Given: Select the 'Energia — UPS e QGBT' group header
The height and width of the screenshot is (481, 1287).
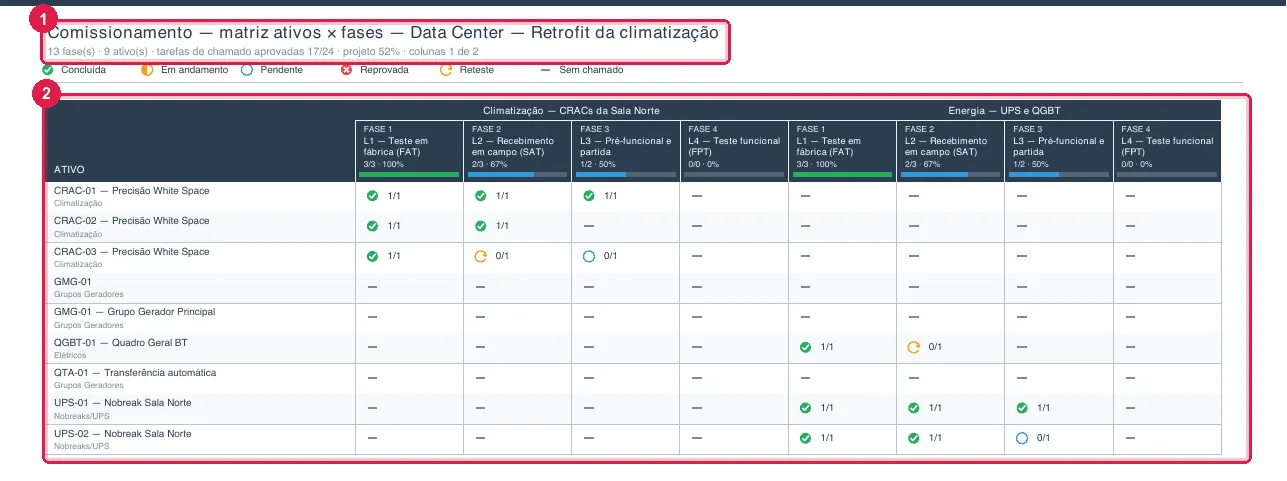Looking at the screenshot, I should (1005, 110).
